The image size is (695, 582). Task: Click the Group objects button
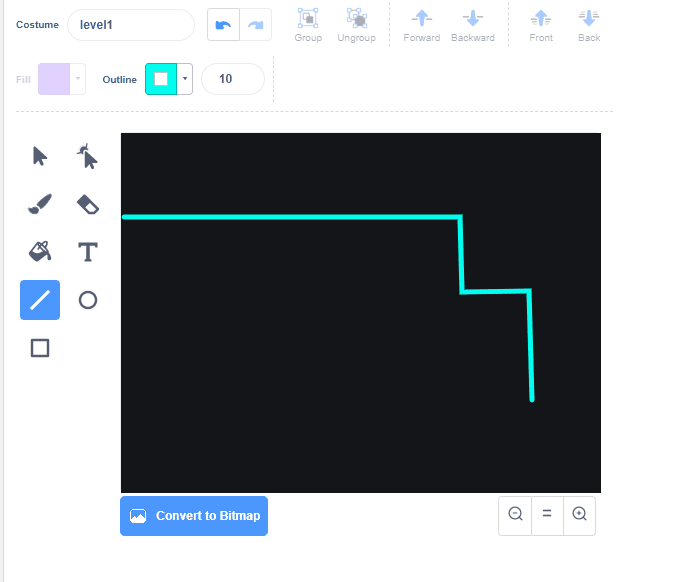[308, 25]
